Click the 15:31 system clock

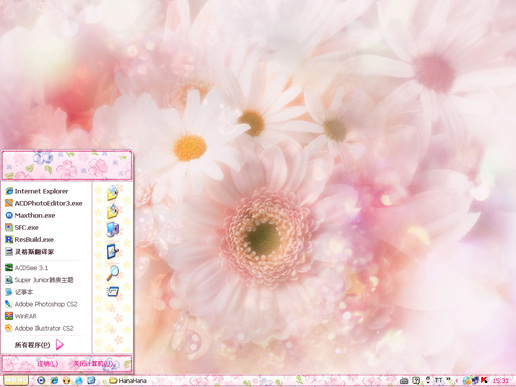500,380
